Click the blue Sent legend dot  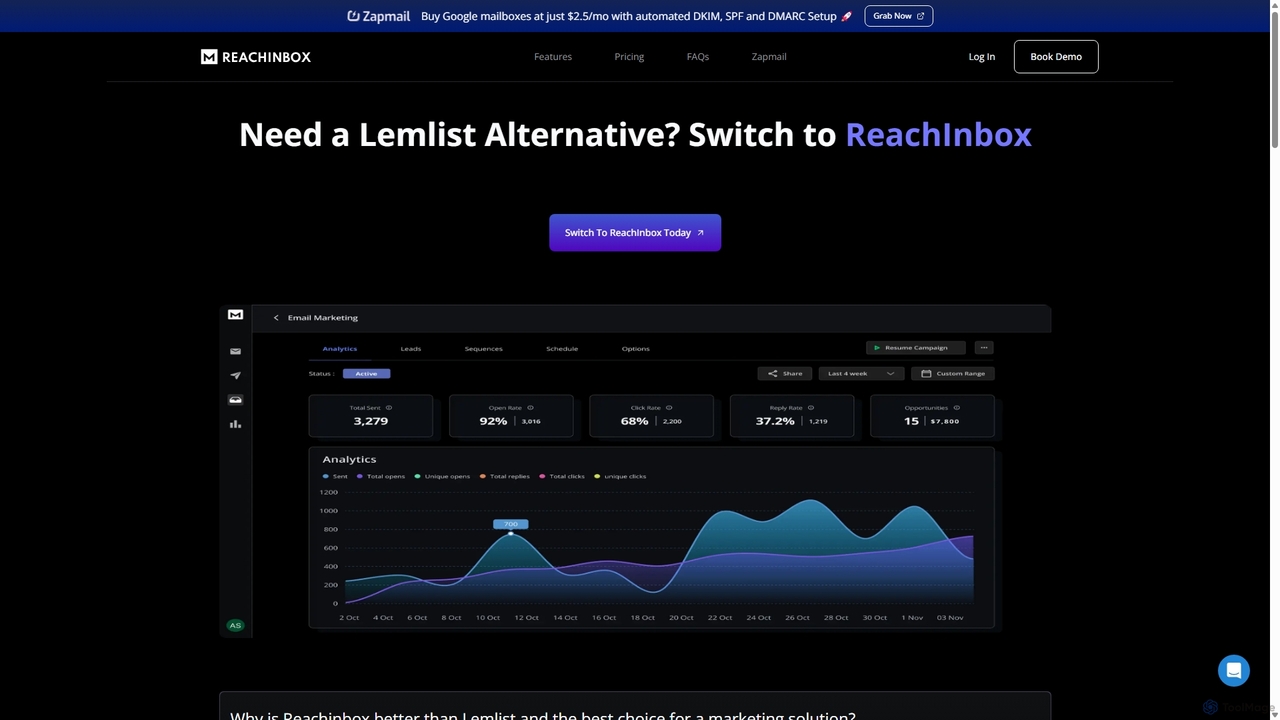tap(326, 476)
